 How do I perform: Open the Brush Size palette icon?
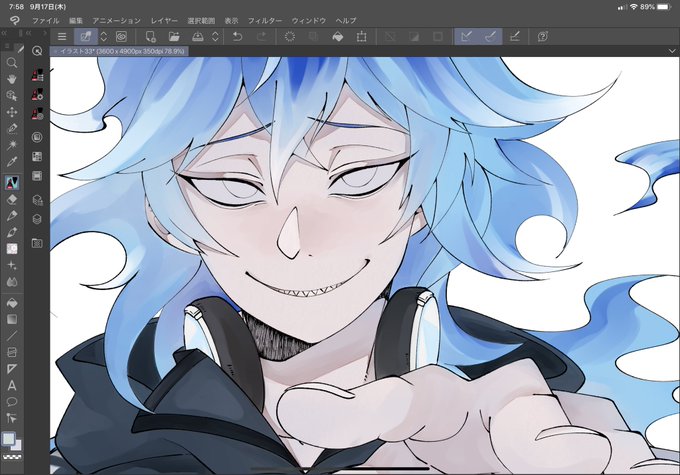click(37, 114)
